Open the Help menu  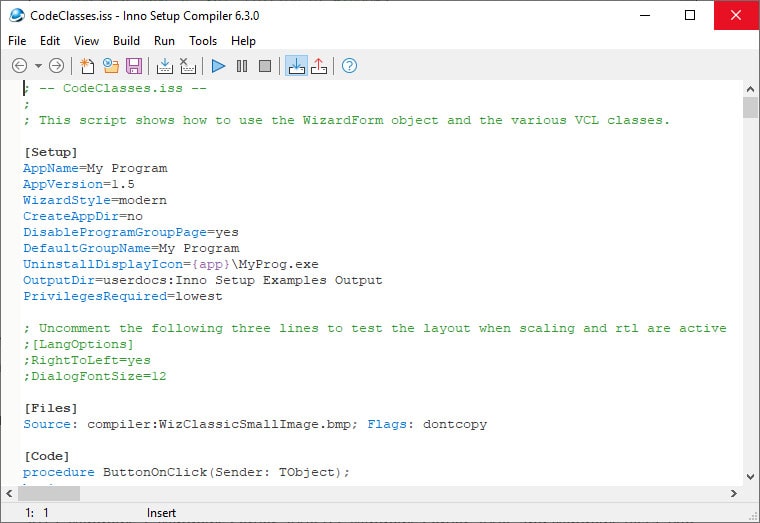click(243, 41)
